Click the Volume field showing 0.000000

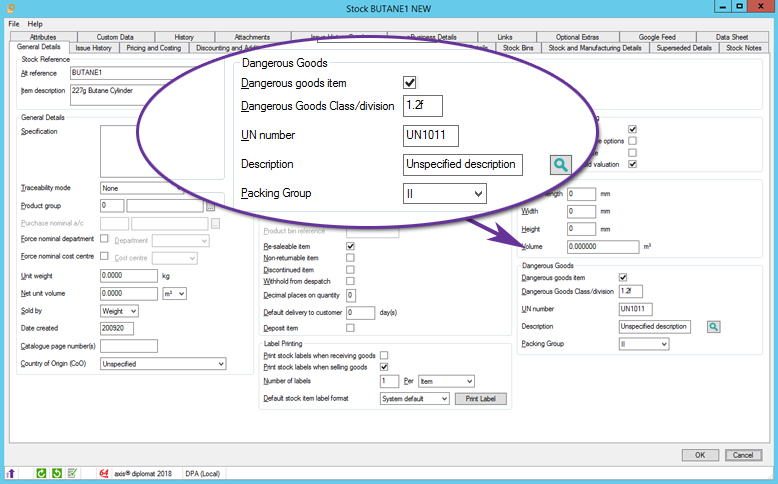(603, 247)
